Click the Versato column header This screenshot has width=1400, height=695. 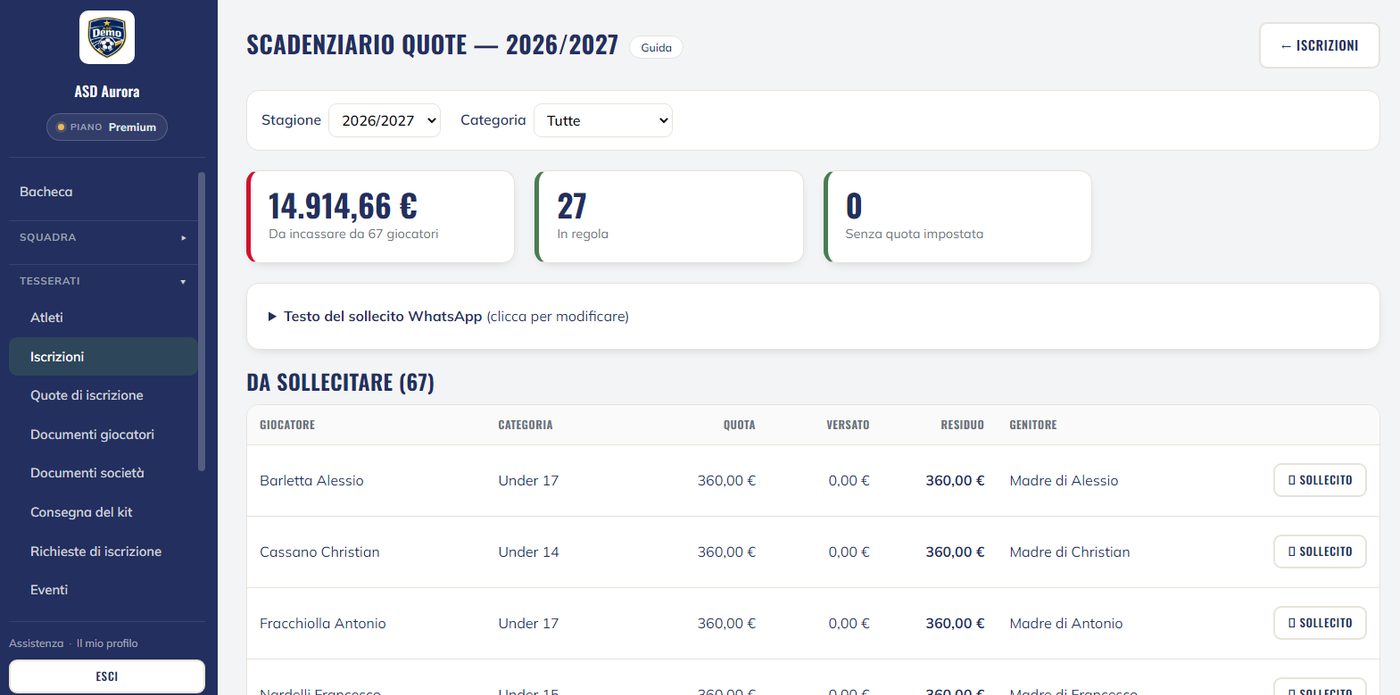click(848, 425)
